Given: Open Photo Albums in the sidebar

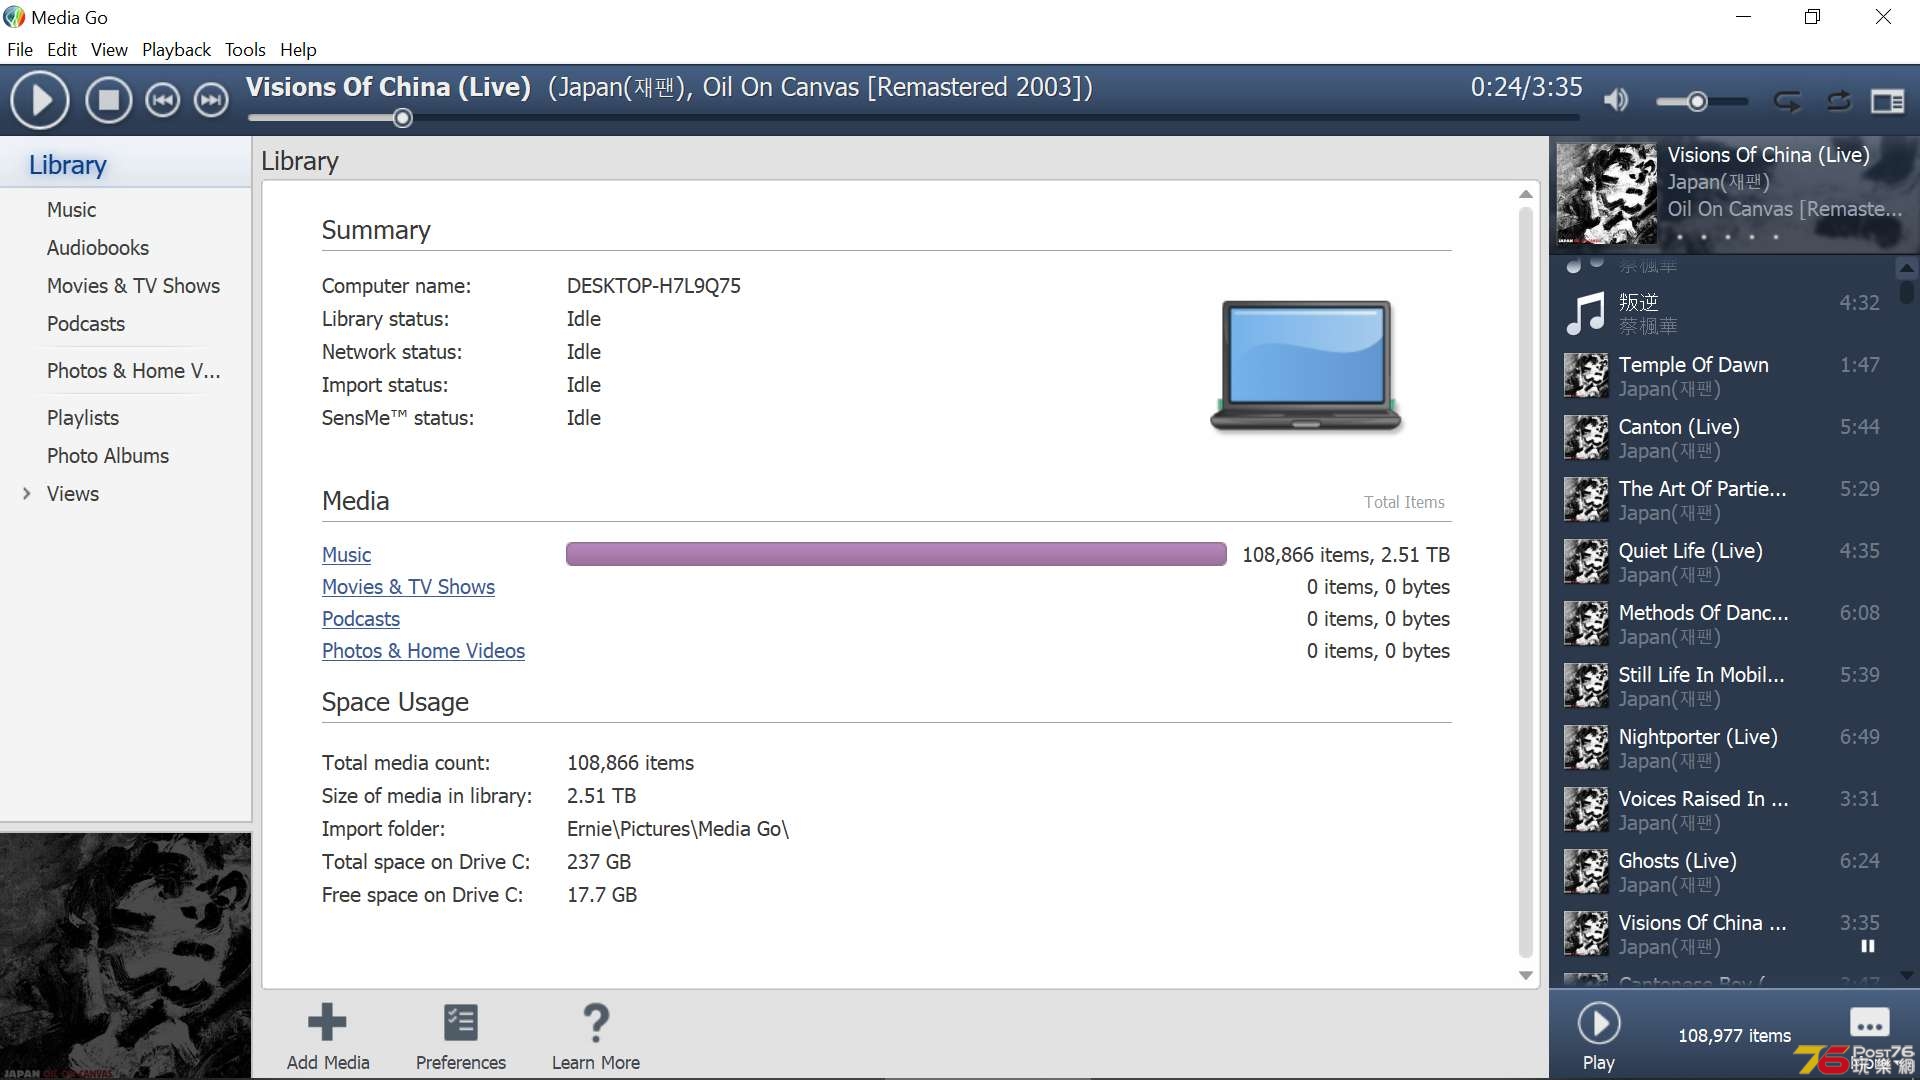Looking at the screenshot, I should point(108,456).
